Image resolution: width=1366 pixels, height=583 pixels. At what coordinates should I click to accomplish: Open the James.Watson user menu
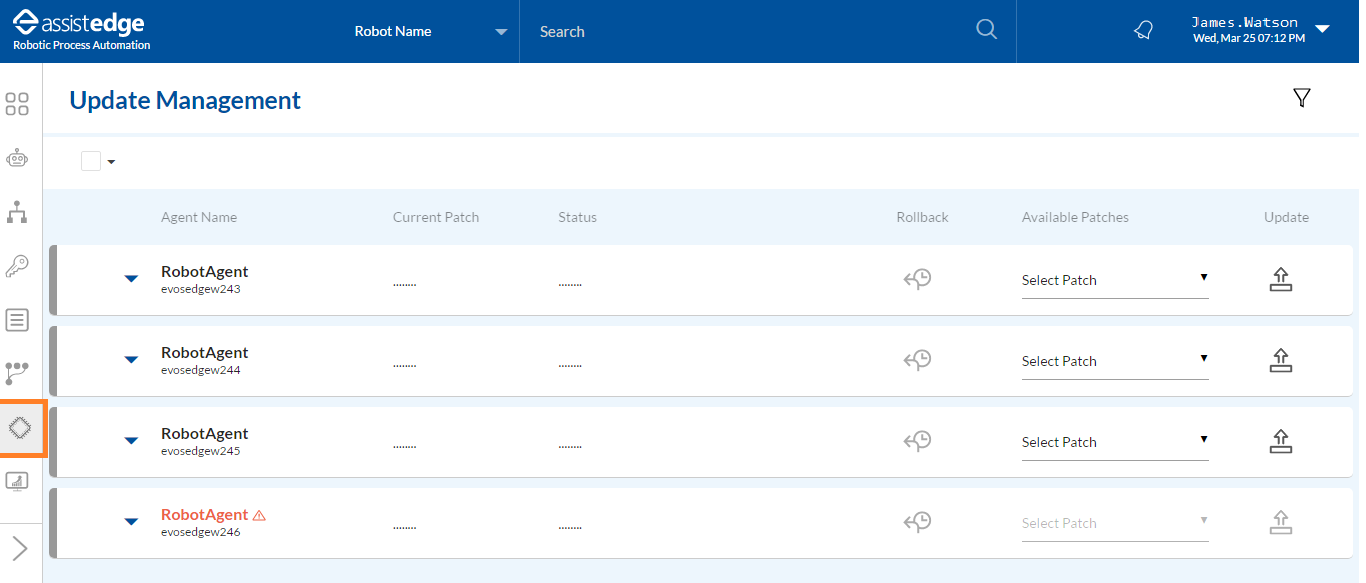click(x=1260, y=30)
